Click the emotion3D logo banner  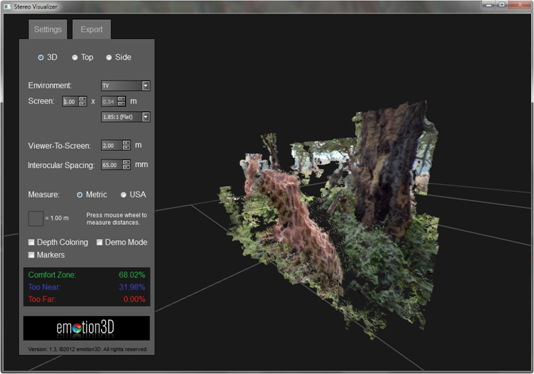coord(87,328)
